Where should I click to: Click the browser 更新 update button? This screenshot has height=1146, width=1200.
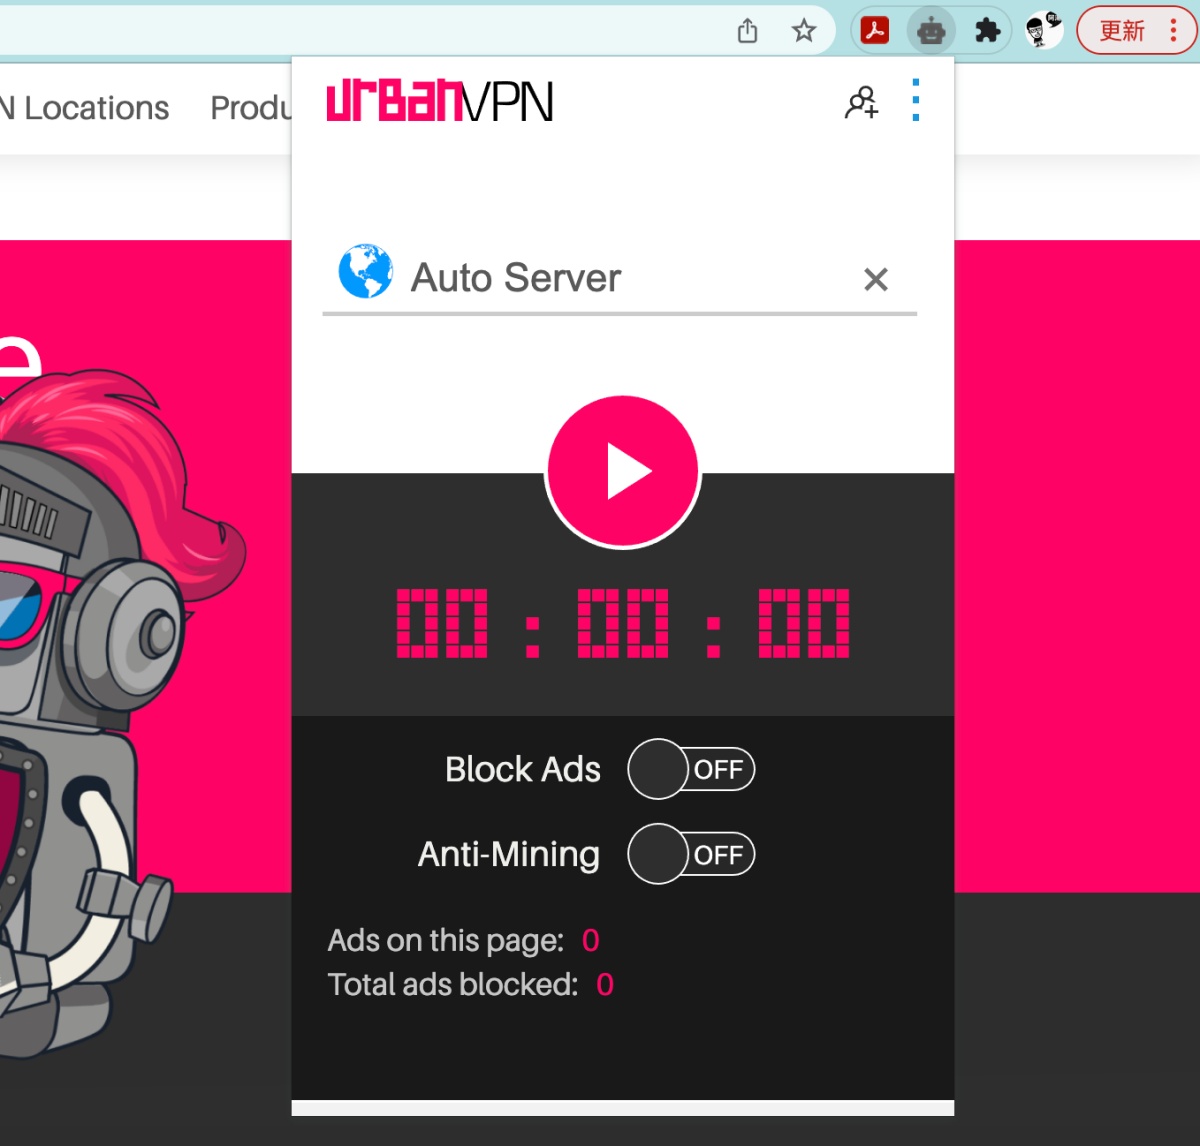tap(1135, 31)
